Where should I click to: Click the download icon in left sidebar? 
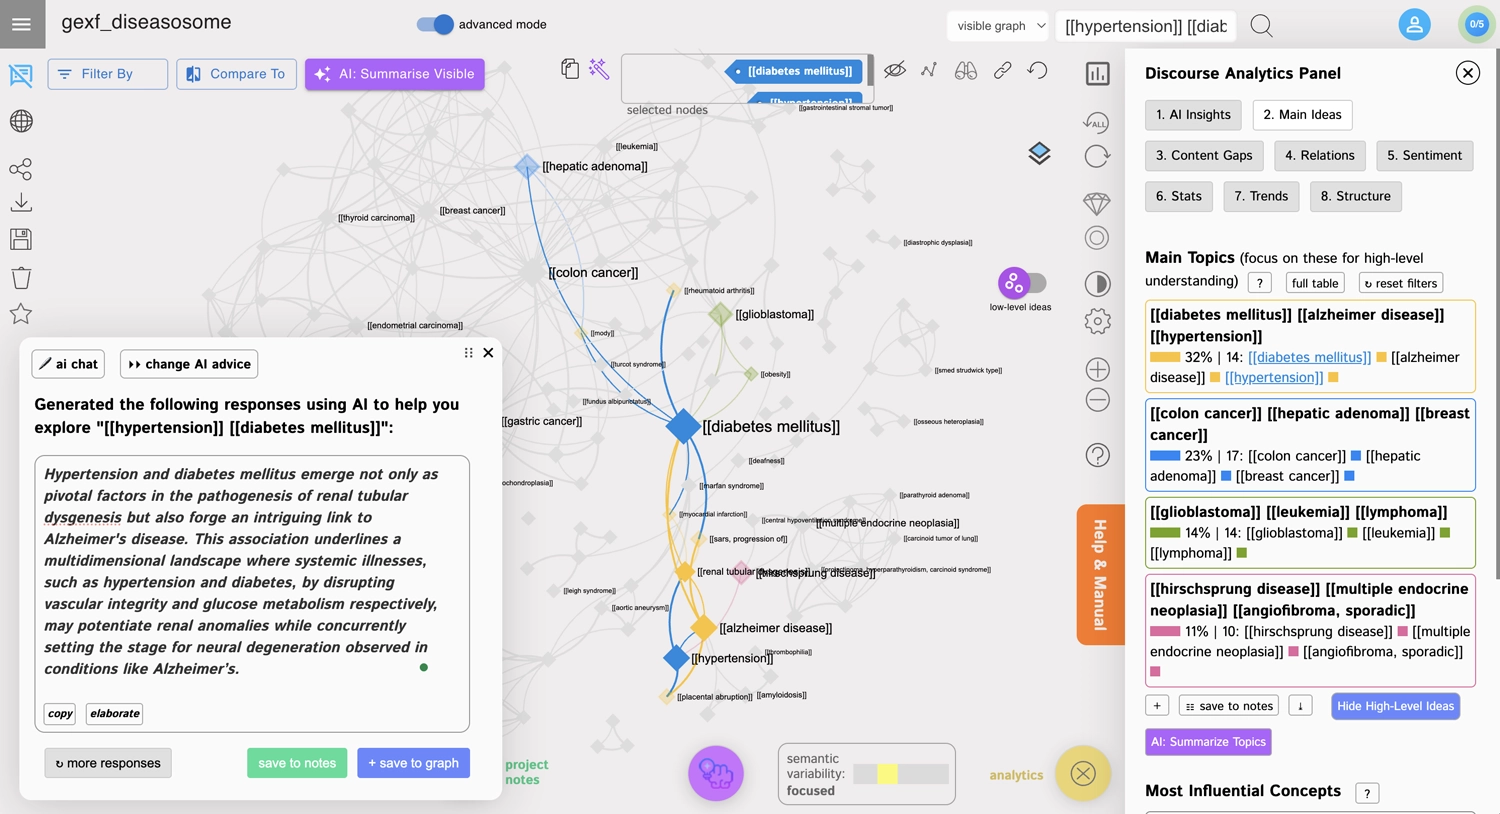[x=21, y=202]
